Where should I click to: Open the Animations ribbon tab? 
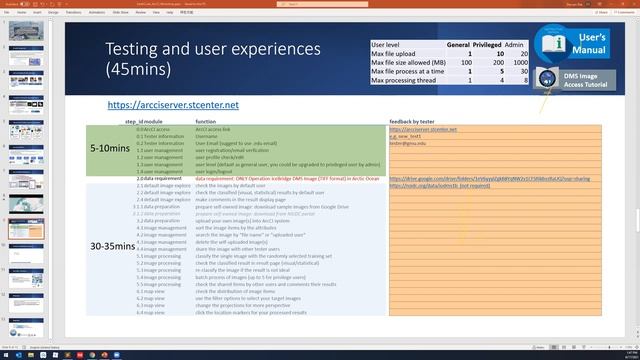tap(97, 13)
